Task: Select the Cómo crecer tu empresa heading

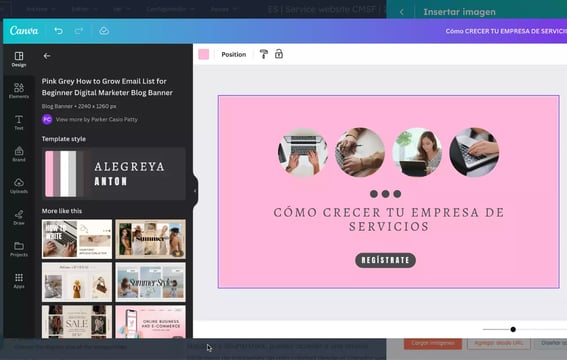Action: pyautogui.click(x=389, y=219)
